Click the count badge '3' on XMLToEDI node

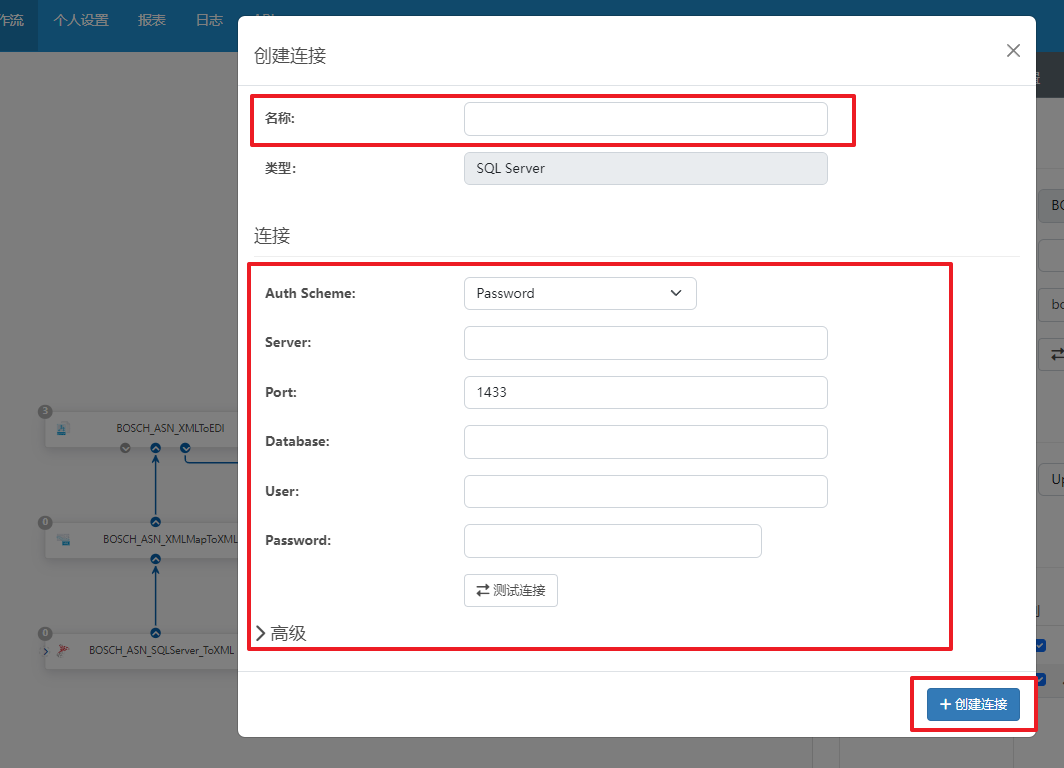click(x=45, y=412)
